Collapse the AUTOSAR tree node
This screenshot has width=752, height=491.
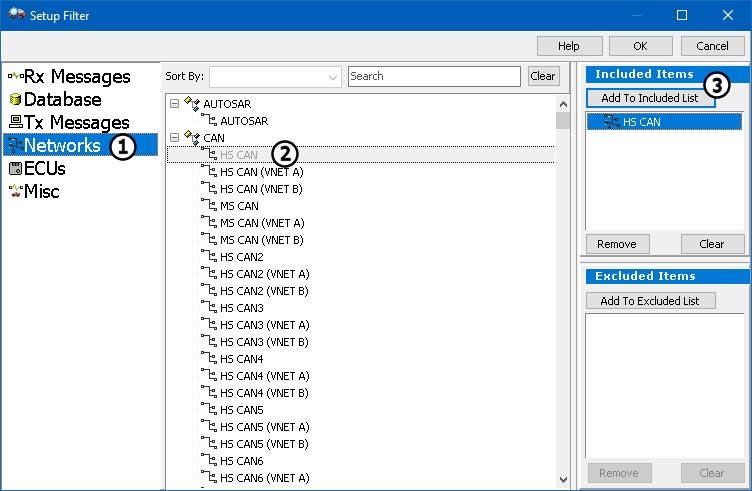(x=175, y=103)
